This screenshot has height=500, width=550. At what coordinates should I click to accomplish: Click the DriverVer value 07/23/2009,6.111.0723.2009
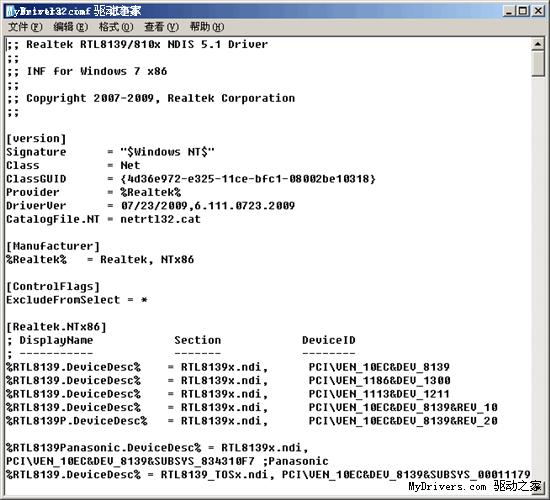click(208, 206)
